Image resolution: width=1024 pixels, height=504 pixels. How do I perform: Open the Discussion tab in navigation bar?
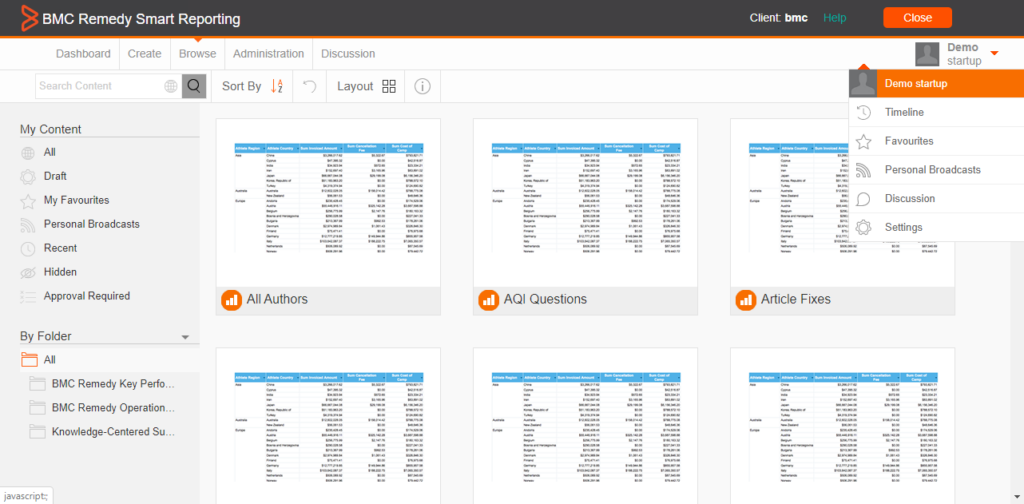pos(348,54)
